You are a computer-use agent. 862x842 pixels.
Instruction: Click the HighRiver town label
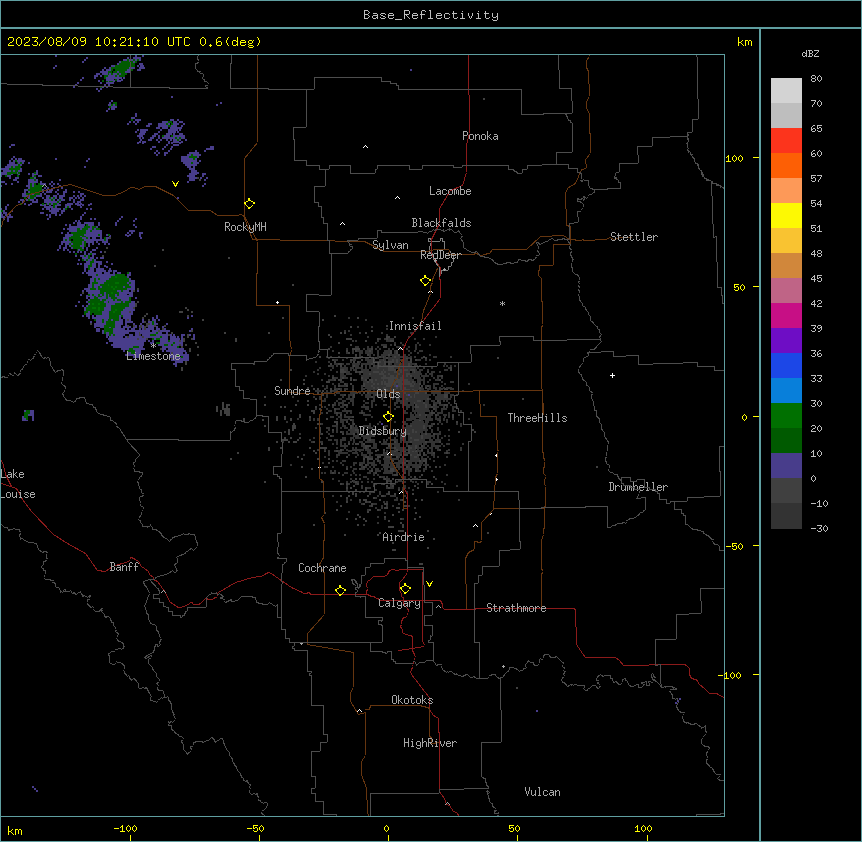pos(430,743)
